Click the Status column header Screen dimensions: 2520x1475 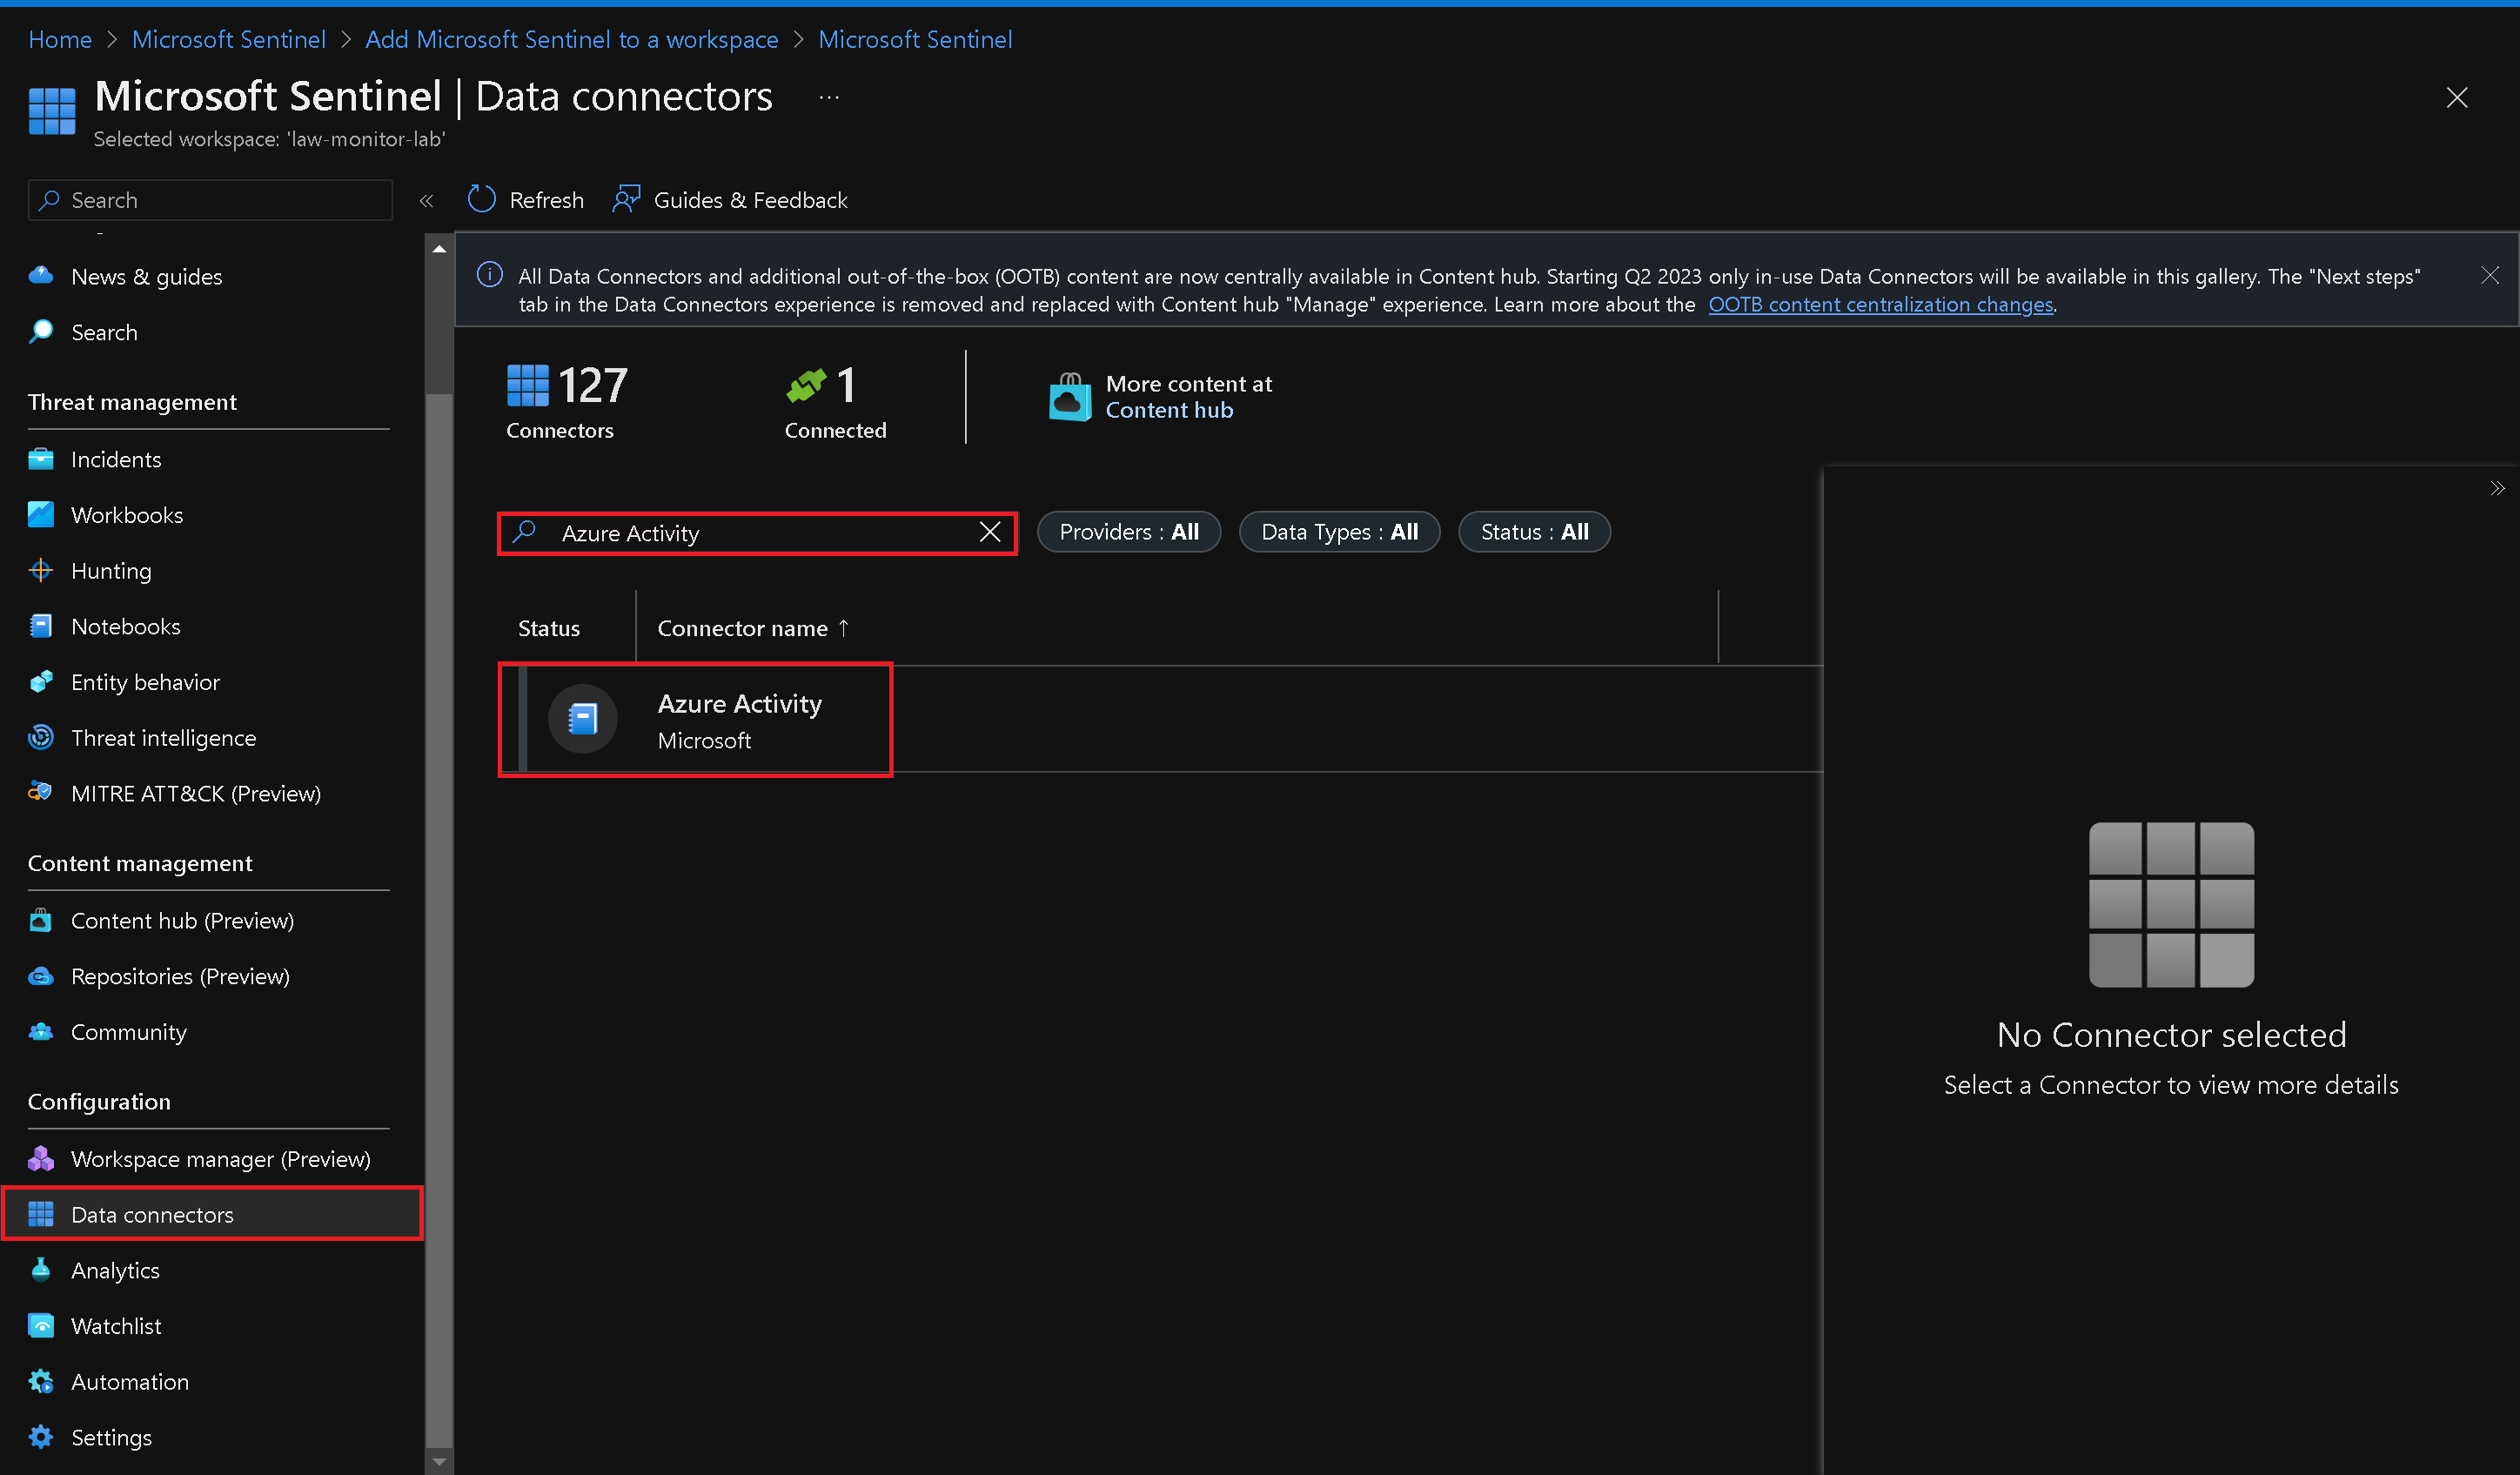(x=549, y=628)
